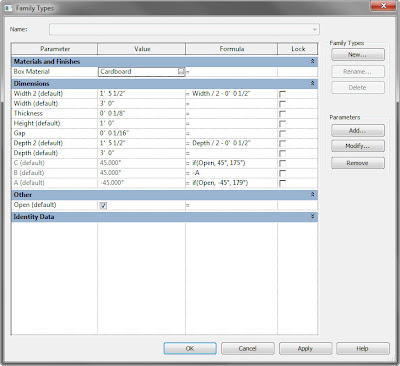Select the Box Material parameter row
Image resolution: width=400 pixels, height=366 pixels.
pyautogui.click(x=164, y=72)
